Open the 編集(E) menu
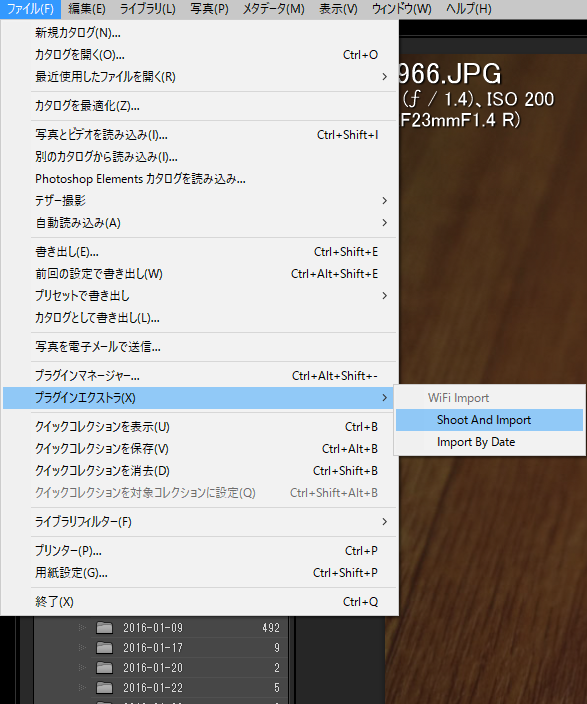 coord(87,9)
